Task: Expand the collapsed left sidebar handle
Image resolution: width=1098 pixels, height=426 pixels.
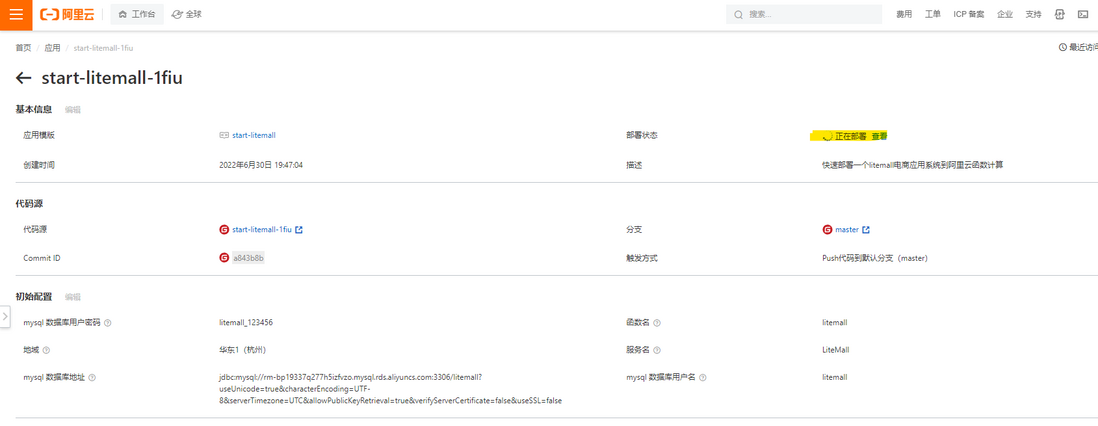Action: (x=4, y=317)
